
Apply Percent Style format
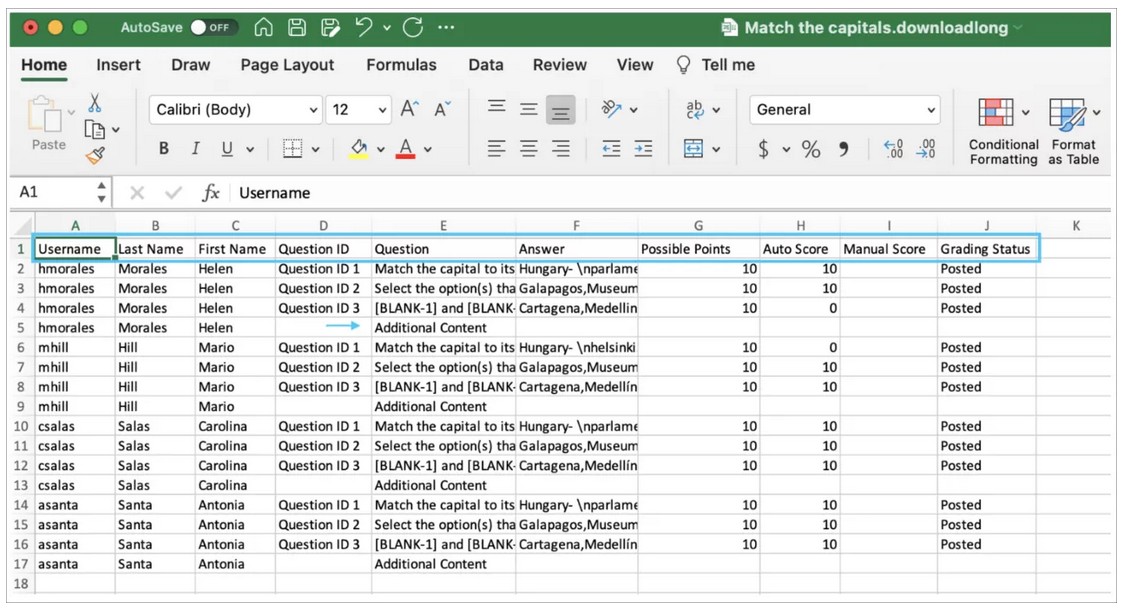tap(811, 149)
